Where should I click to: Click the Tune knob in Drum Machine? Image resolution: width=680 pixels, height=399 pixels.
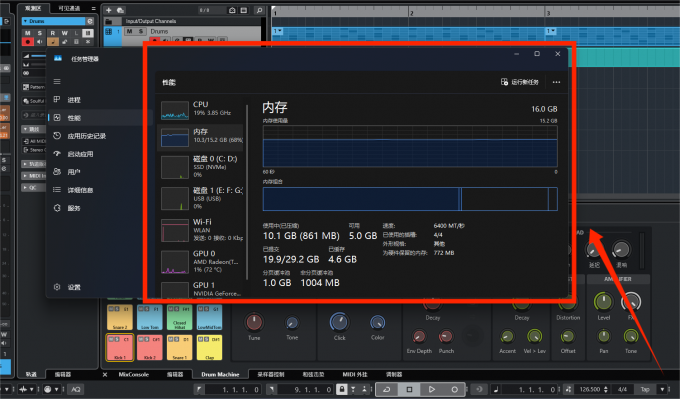click(x=254, y=322)
